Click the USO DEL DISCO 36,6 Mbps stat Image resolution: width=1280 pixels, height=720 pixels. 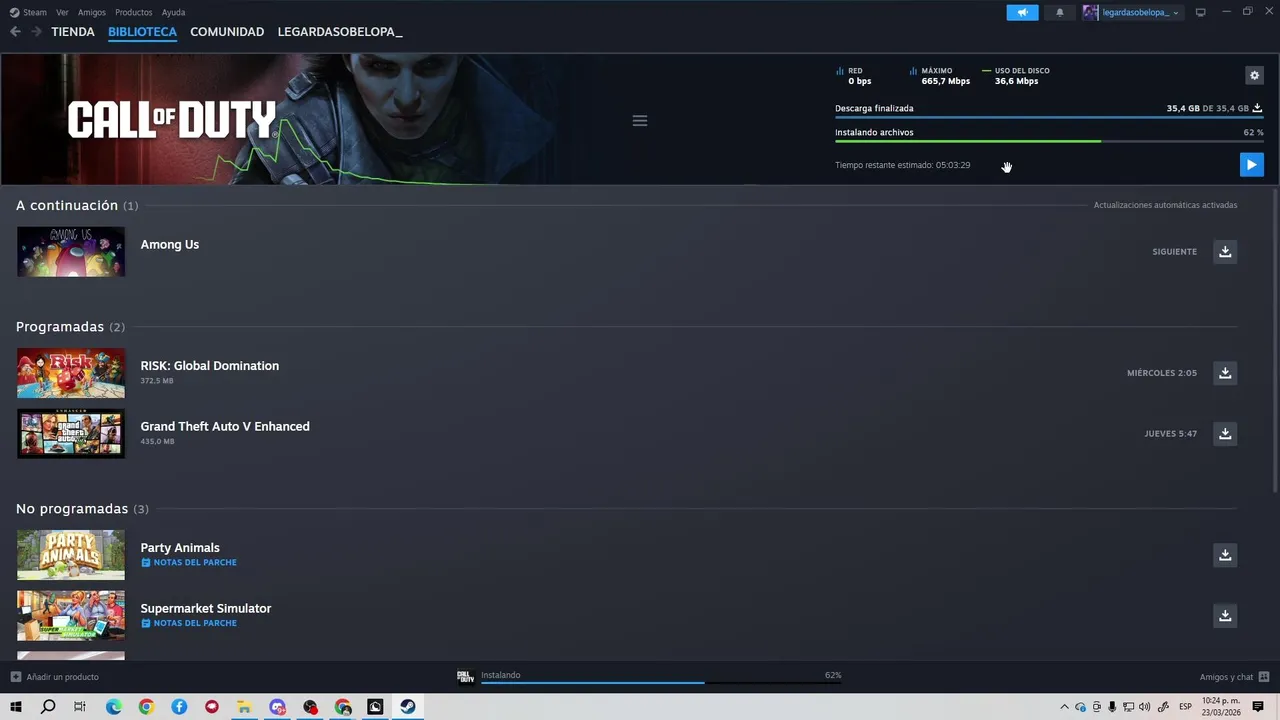point(1016,76)
